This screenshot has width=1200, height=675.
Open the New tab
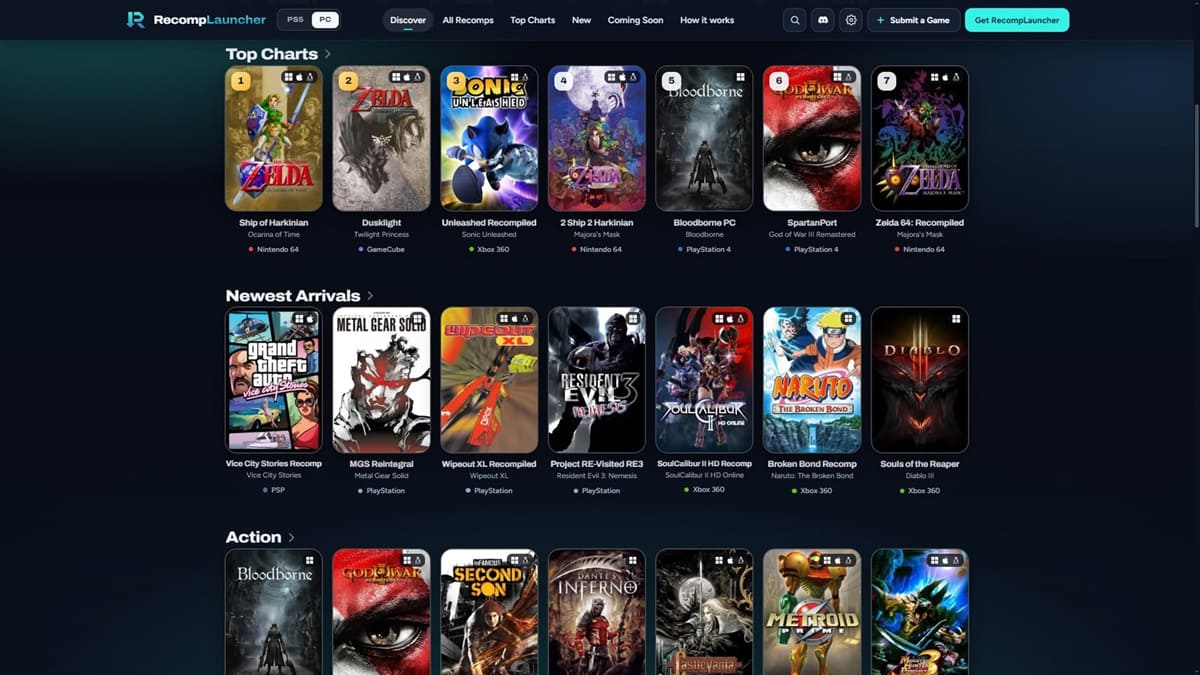click(x=581, y=20)
